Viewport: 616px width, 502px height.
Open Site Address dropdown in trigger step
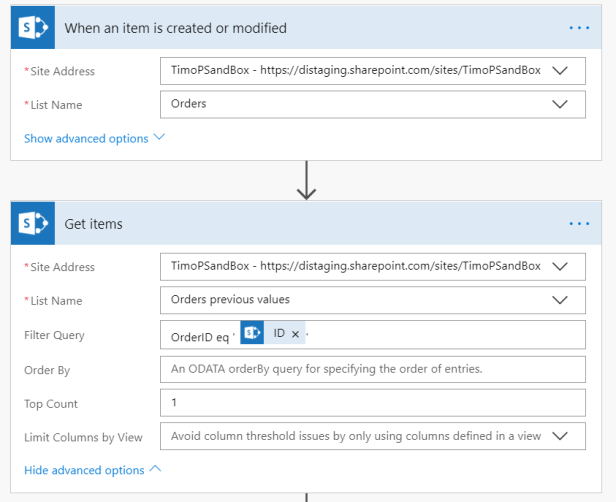(x=560, y=71)
